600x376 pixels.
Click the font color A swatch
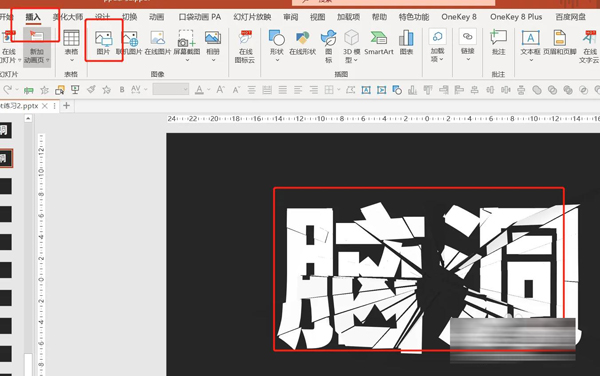coord(199,90)
